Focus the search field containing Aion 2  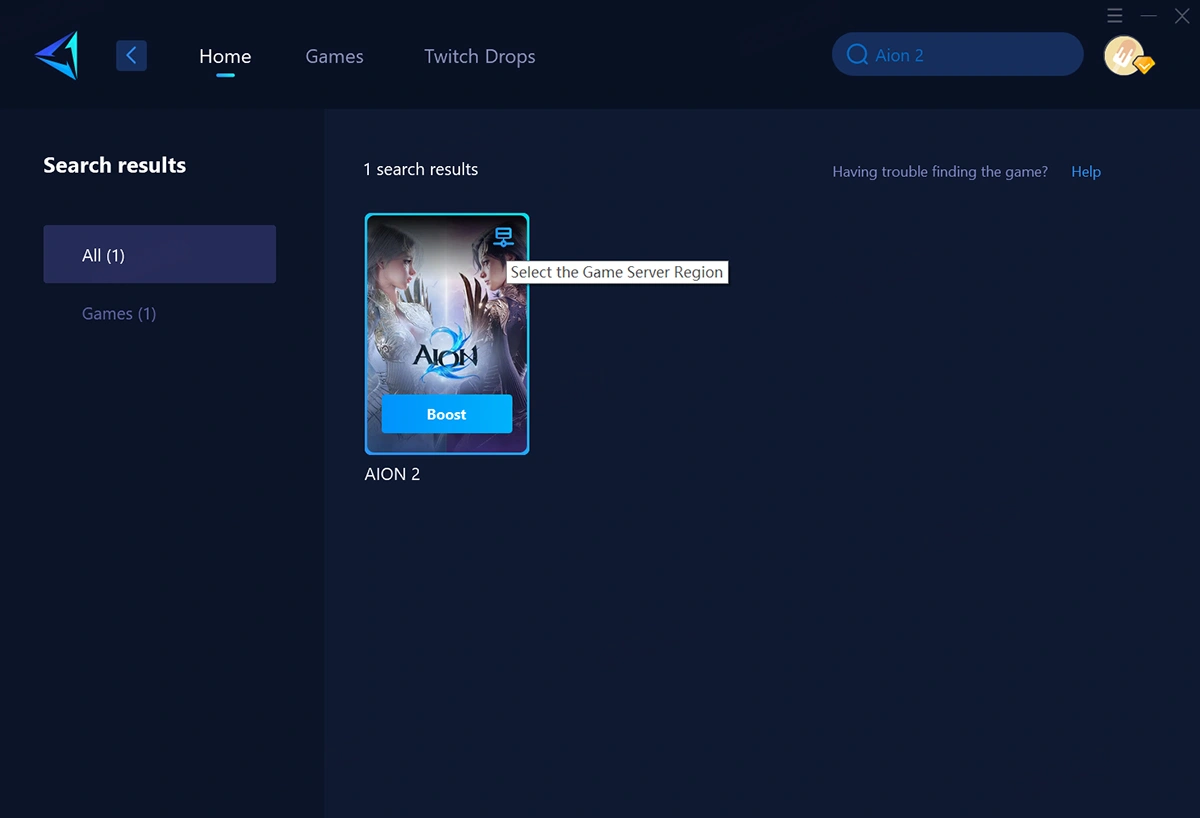pyautogui.click(x=970, y=55)
